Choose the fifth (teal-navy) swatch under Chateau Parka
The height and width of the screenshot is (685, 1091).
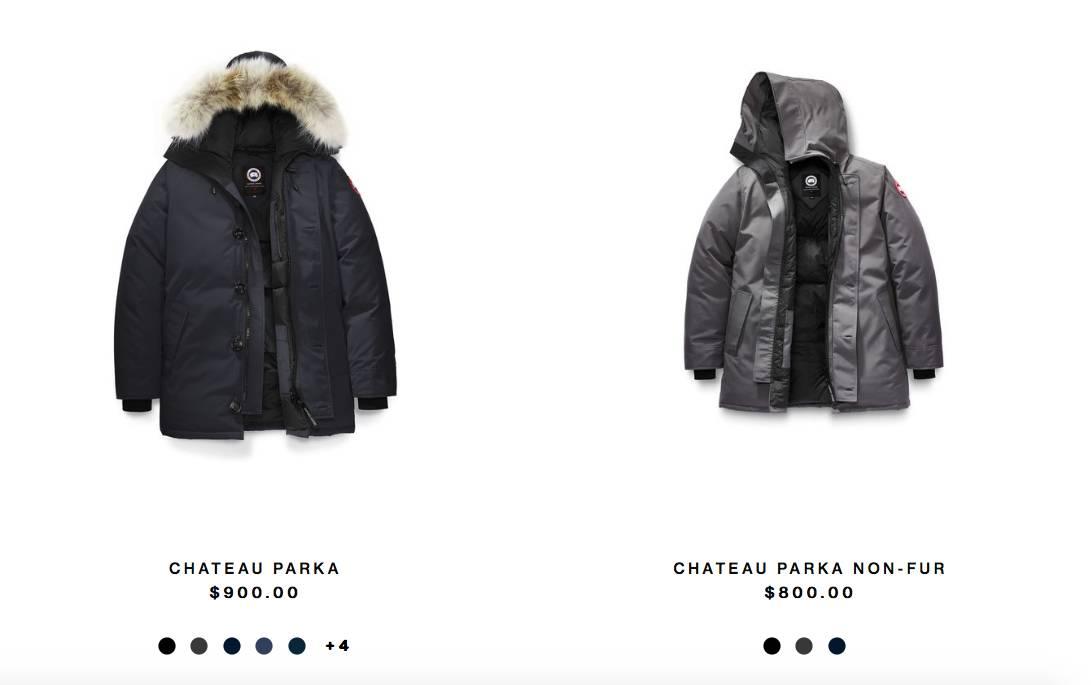297,646
